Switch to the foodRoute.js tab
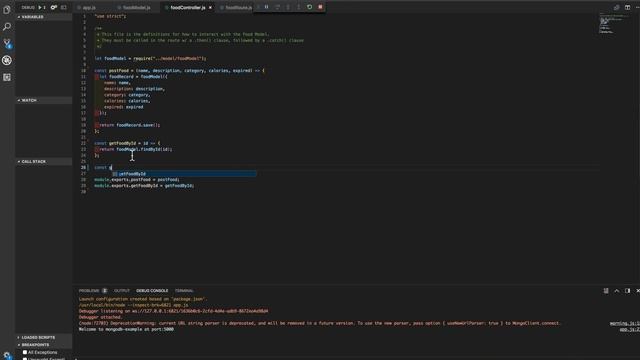Image resolution: width=640 pixels, height=360 pixels. (x=236, y=8)
